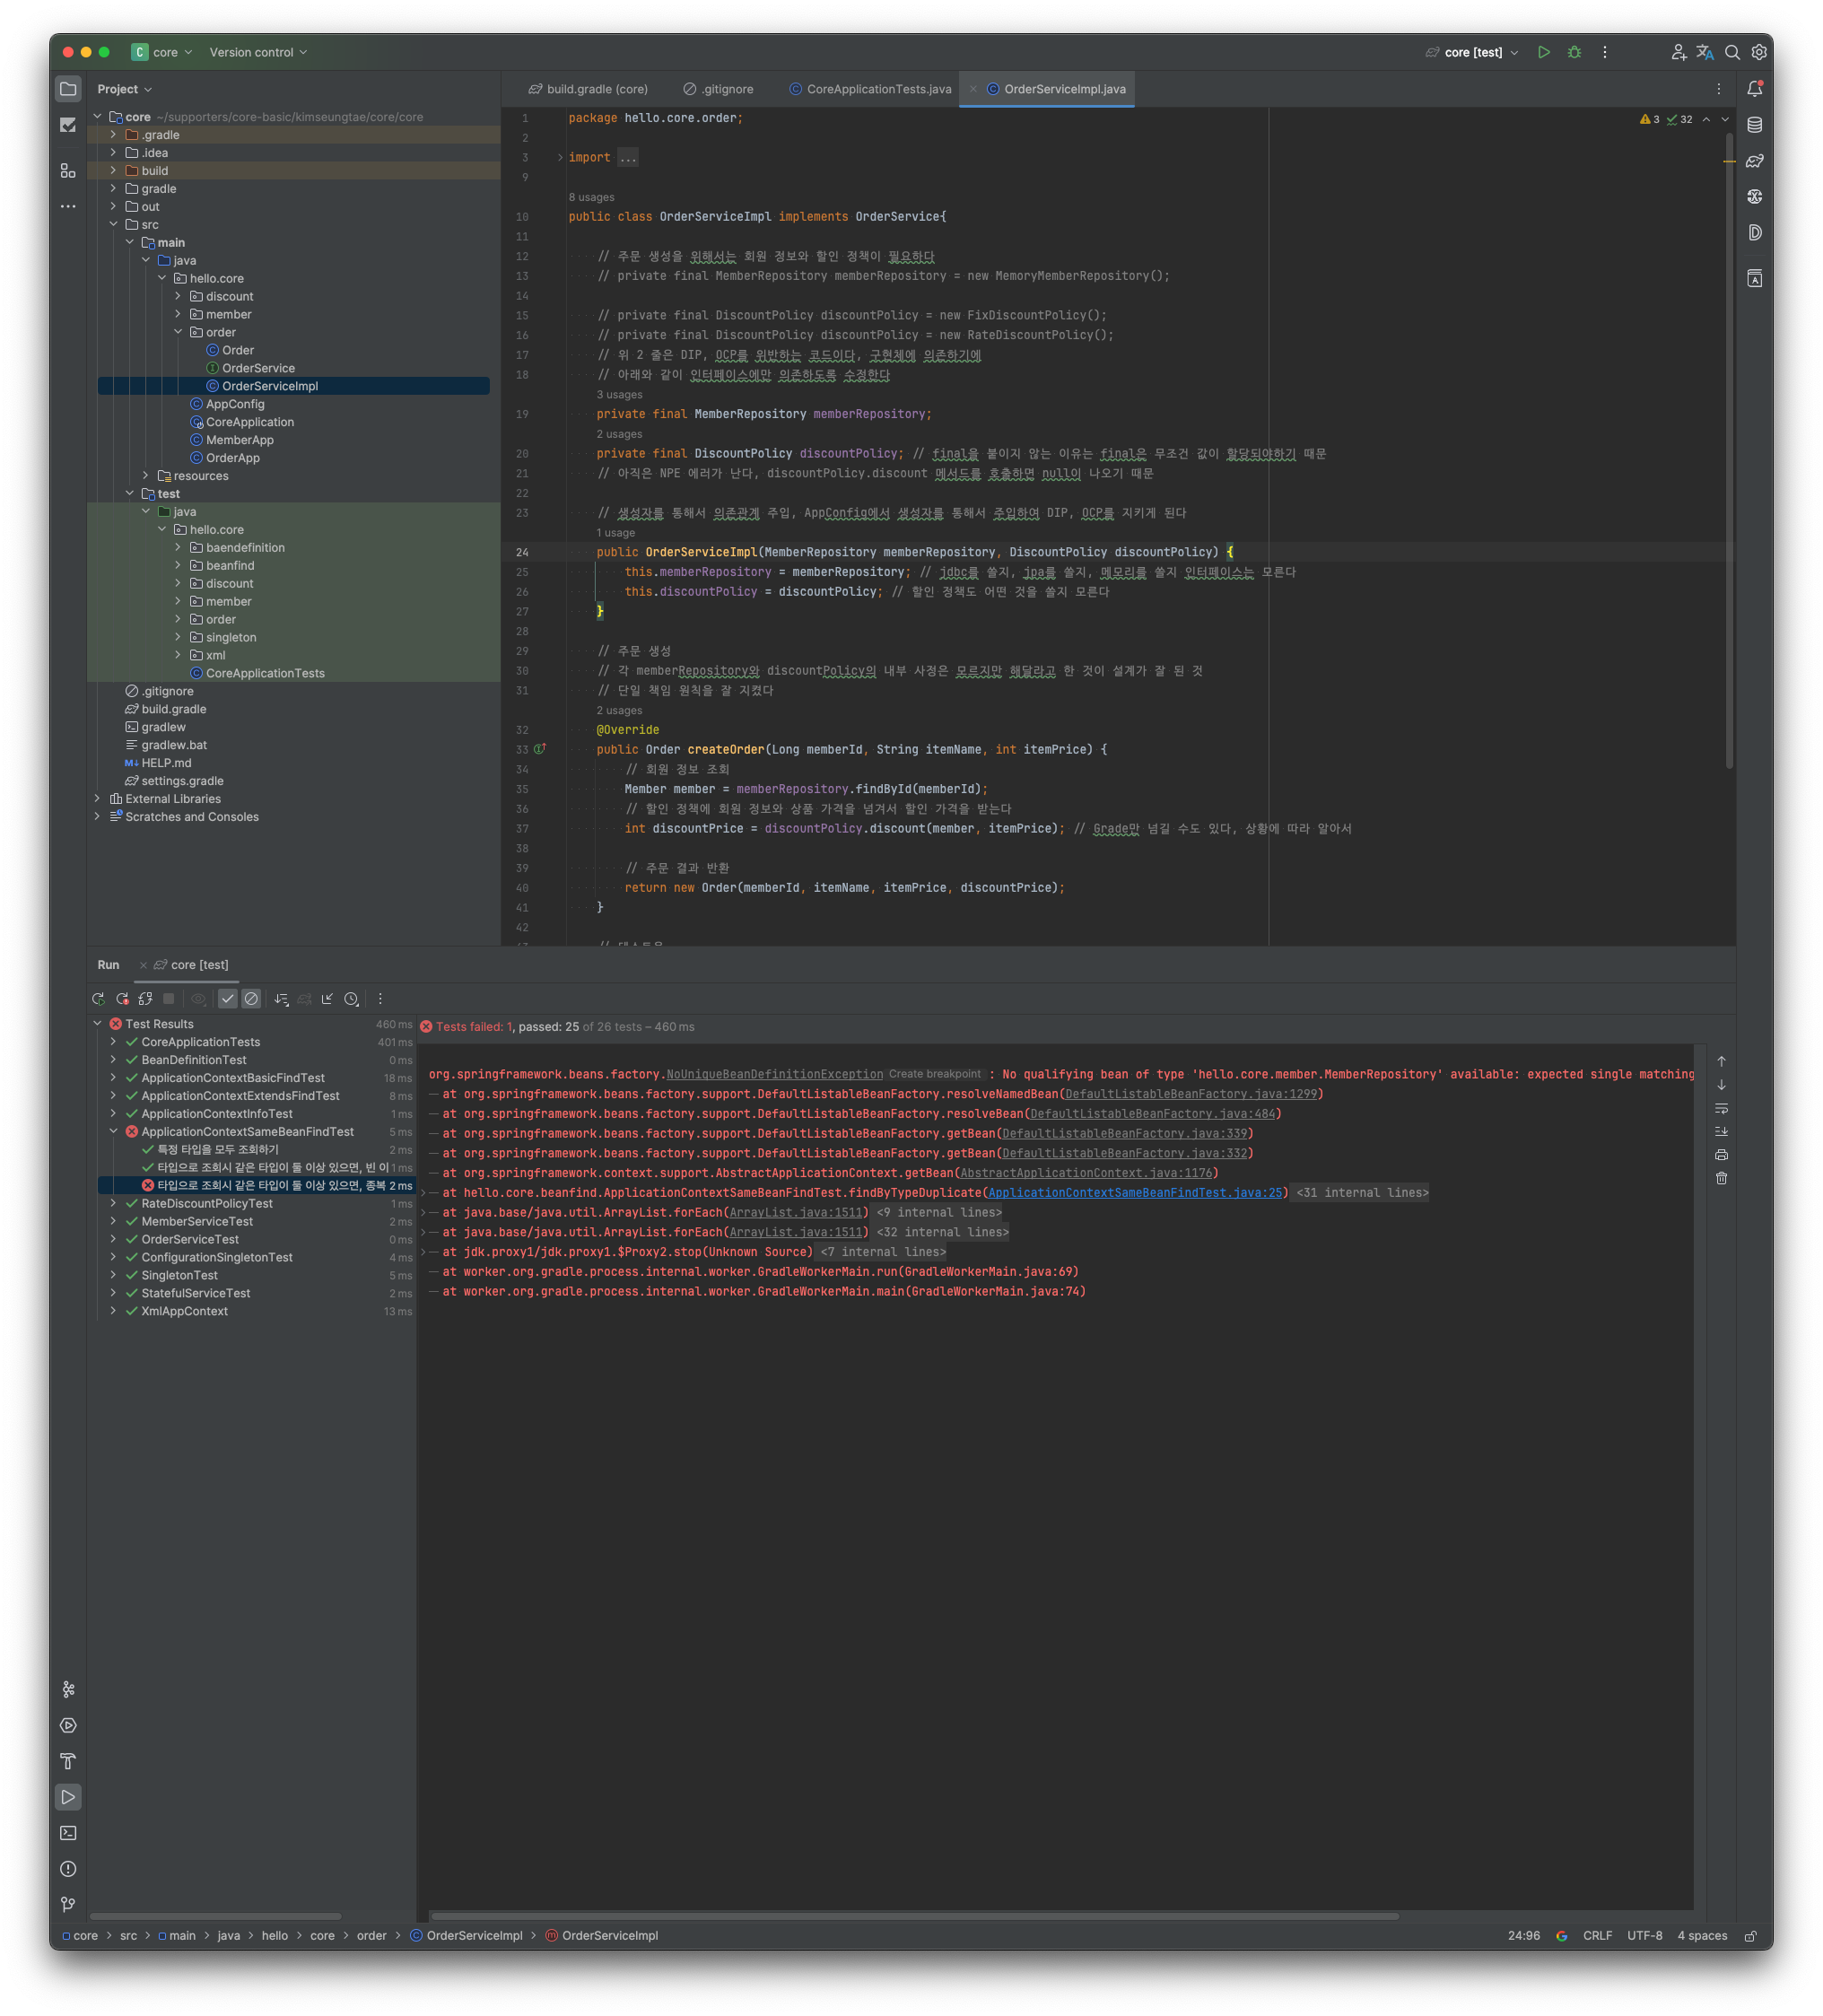This screenshot has width=1823, height=2016.
Task: Toggle read-only lock in status bar
Action: click(x=1751, y=1936)
